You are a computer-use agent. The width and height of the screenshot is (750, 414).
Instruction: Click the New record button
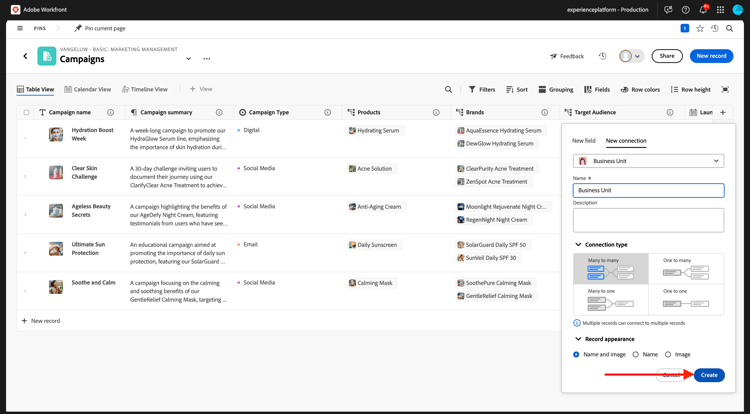point(711,56)
